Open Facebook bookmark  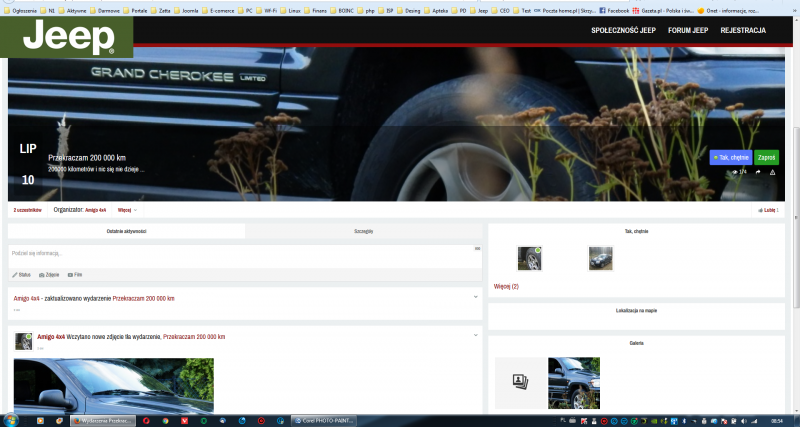tap(614, 10)
